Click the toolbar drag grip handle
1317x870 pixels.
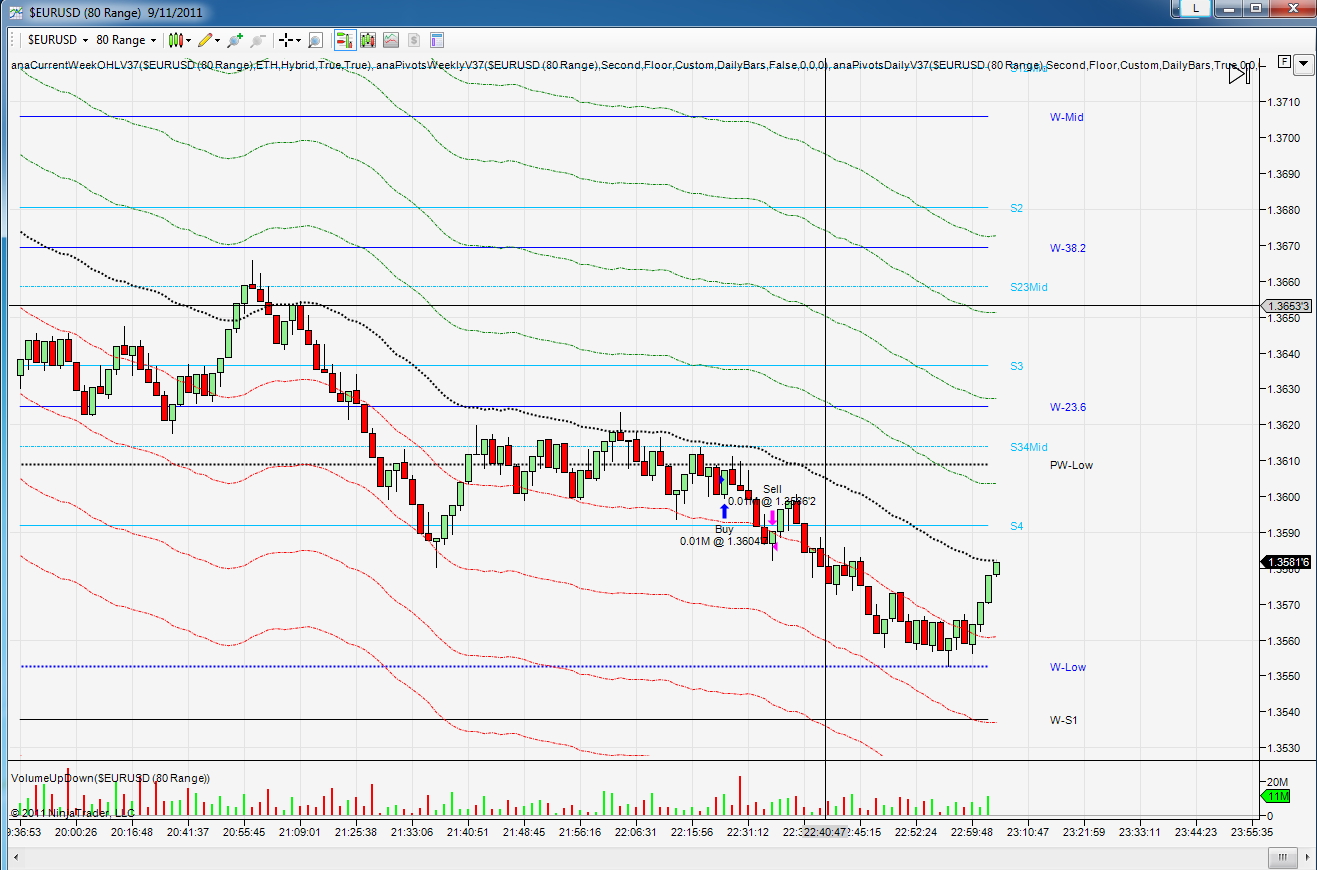coord(14,40)
